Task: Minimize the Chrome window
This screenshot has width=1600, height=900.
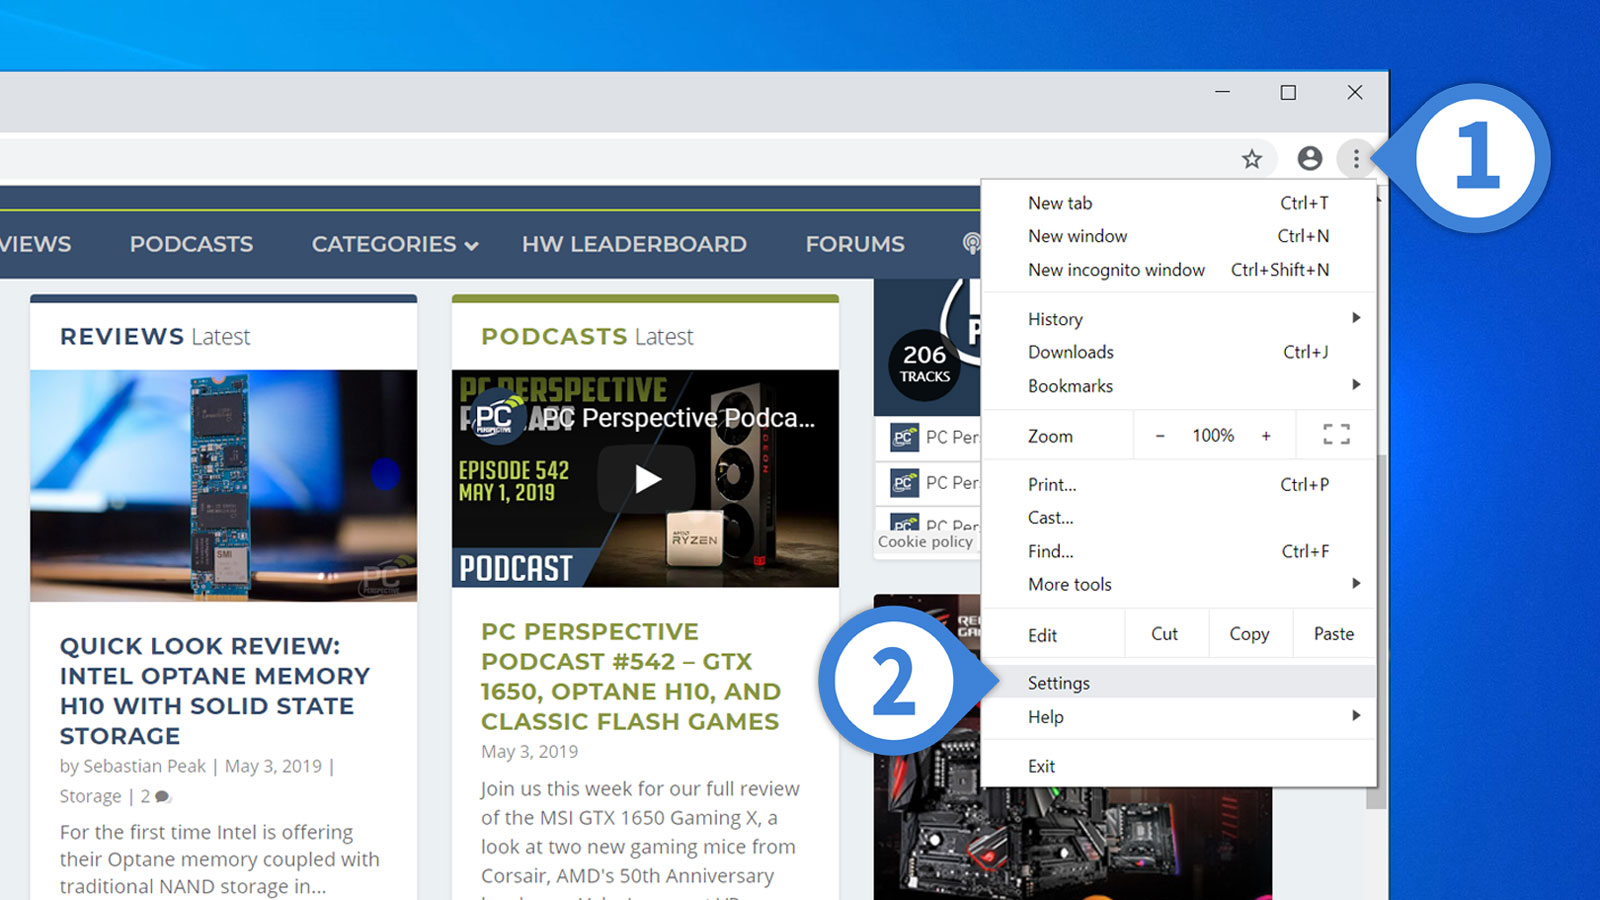Action: 1222,92
